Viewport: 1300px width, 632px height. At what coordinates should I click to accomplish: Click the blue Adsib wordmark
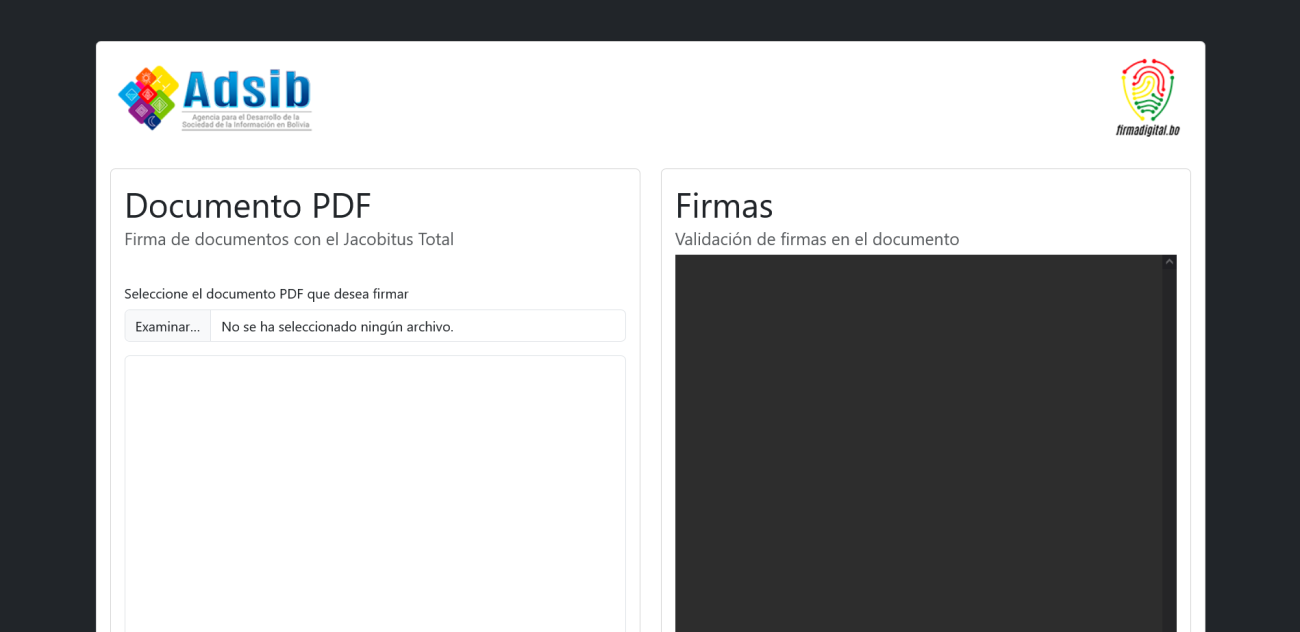click(246, 90)
